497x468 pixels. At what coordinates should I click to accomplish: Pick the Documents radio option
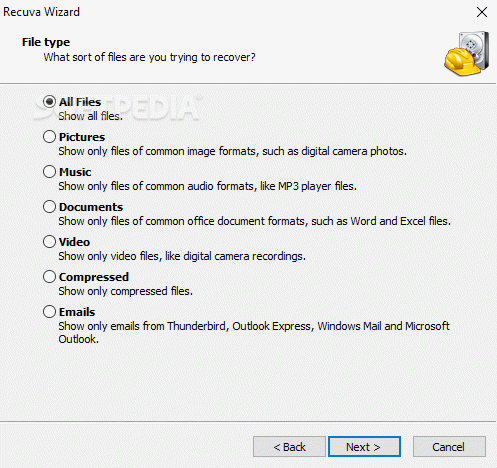pos(49,207)
